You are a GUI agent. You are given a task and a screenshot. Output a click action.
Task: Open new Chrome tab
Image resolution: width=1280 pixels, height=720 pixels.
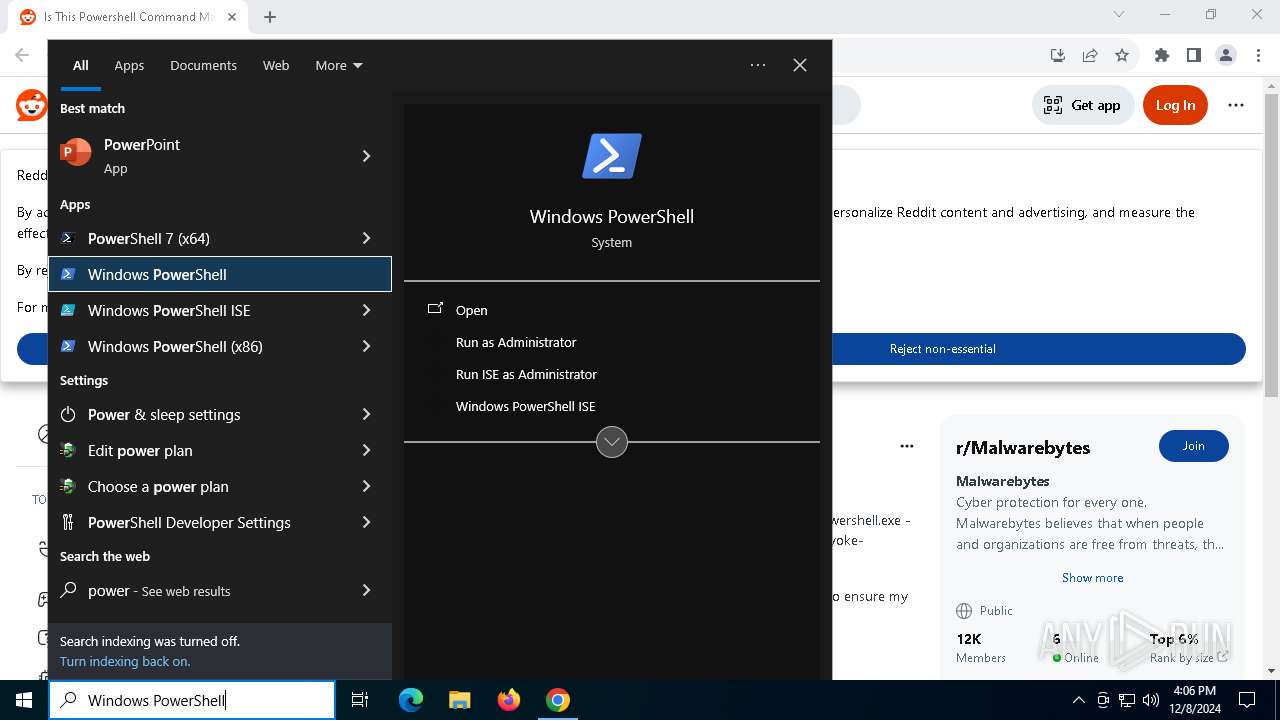(270, 16)
